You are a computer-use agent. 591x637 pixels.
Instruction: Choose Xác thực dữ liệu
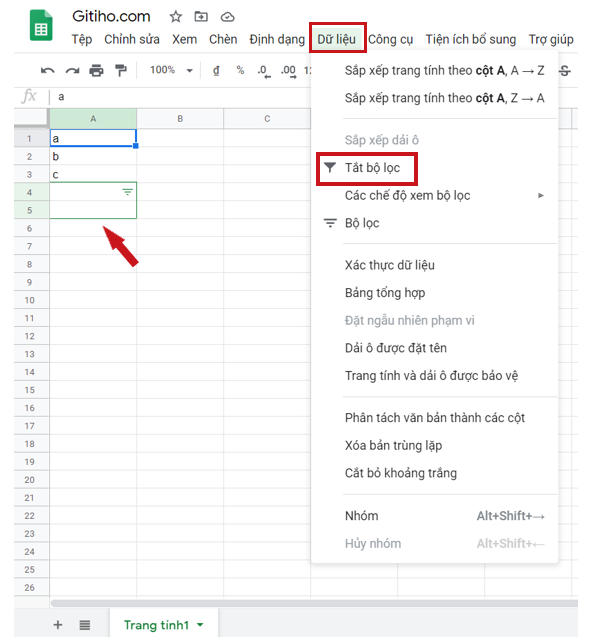coord(434,265)
